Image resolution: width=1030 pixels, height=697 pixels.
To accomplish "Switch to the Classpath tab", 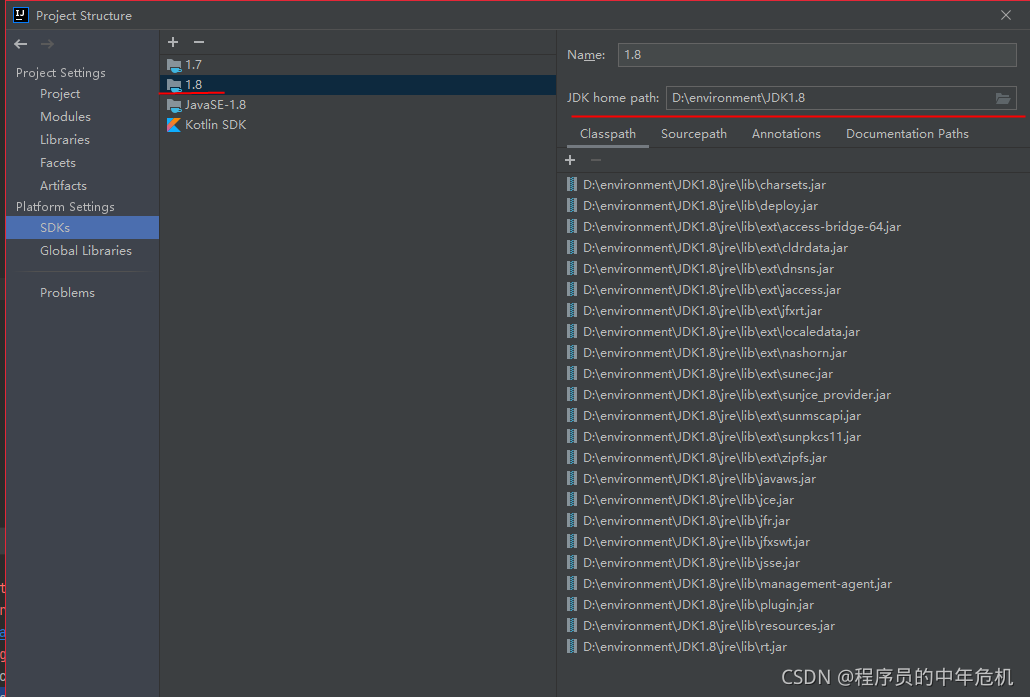I will point(608,134).
